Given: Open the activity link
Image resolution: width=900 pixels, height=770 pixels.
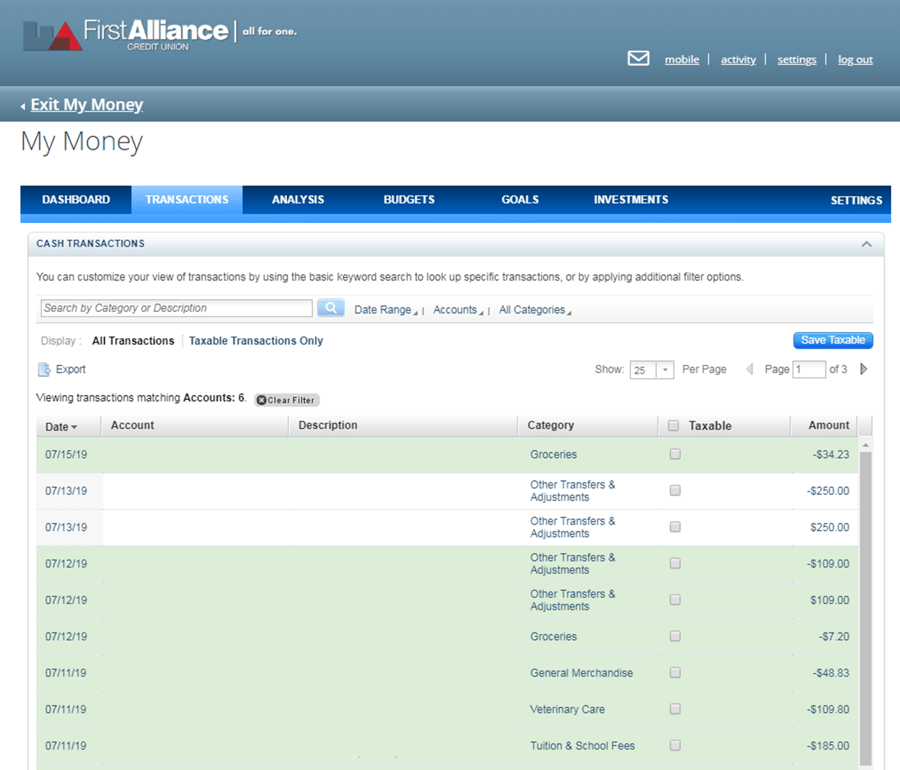Looking at the screenshot, I should [x=738, y=59].
